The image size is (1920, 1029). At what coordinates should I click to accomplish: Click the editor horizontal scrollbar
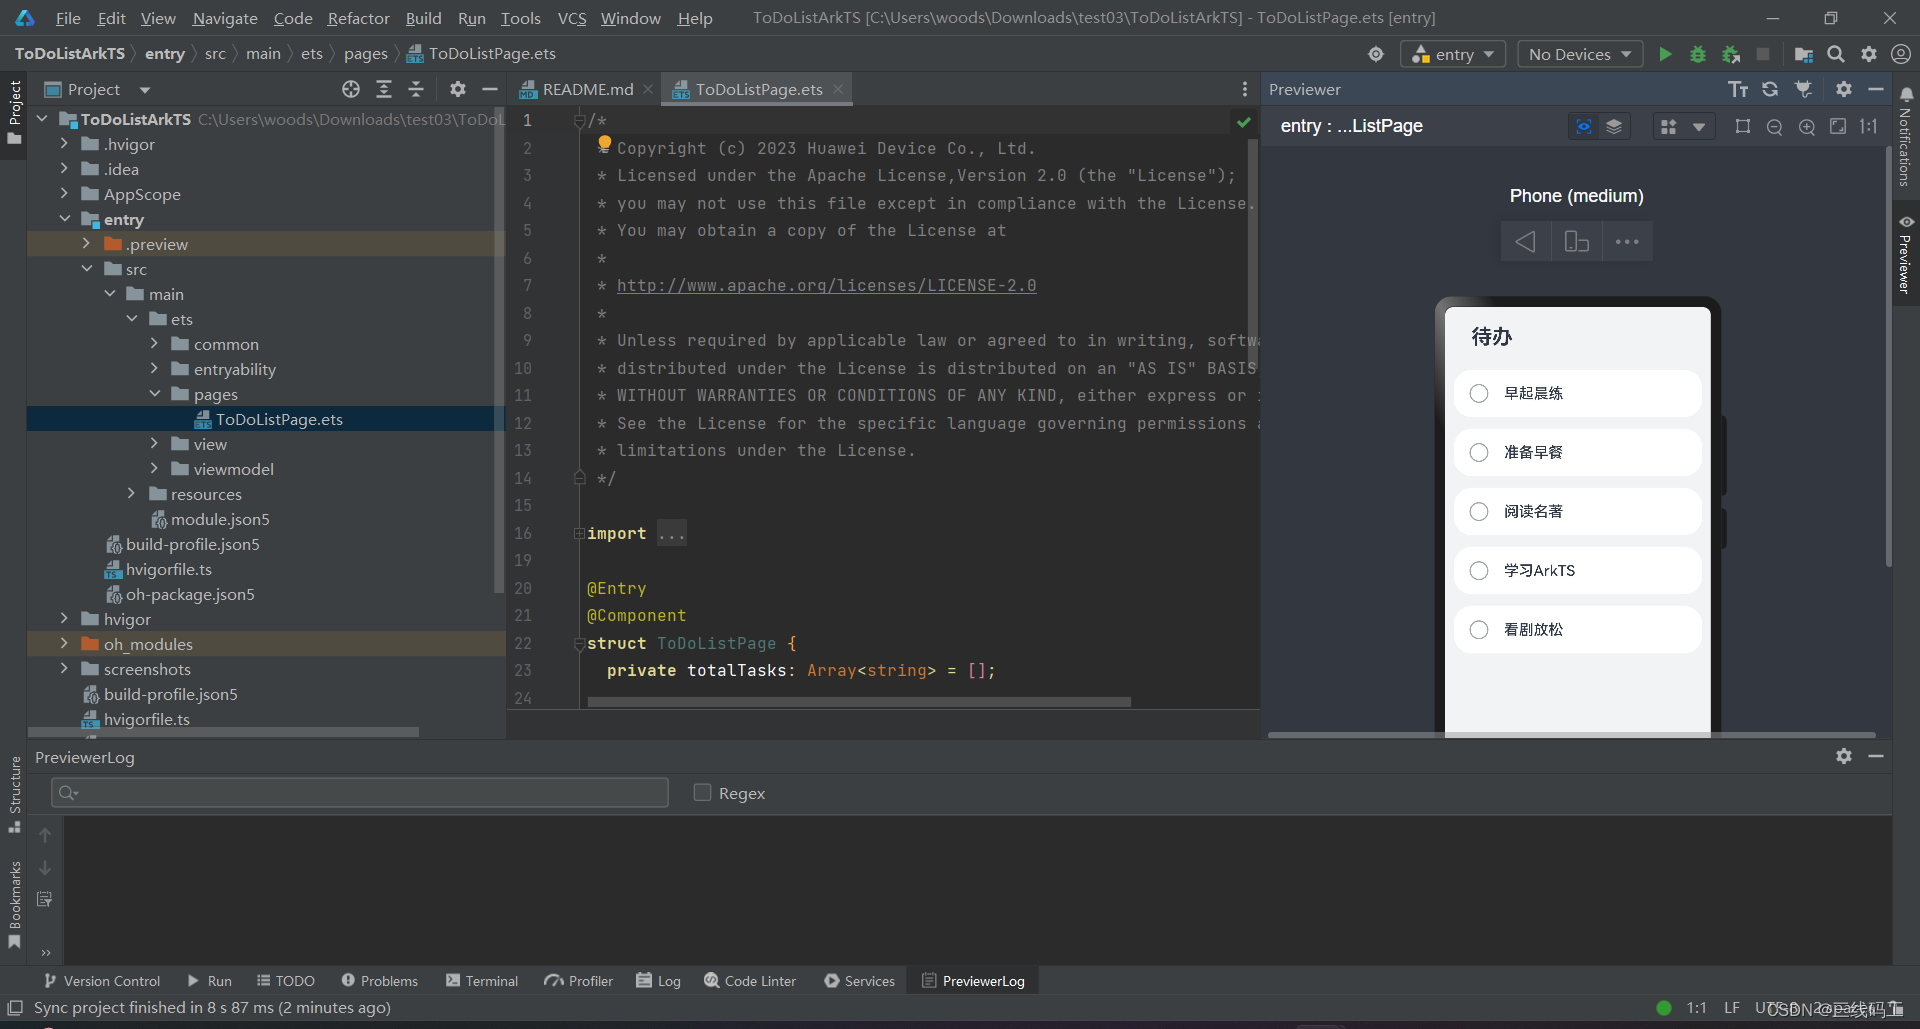coord(859,702)
